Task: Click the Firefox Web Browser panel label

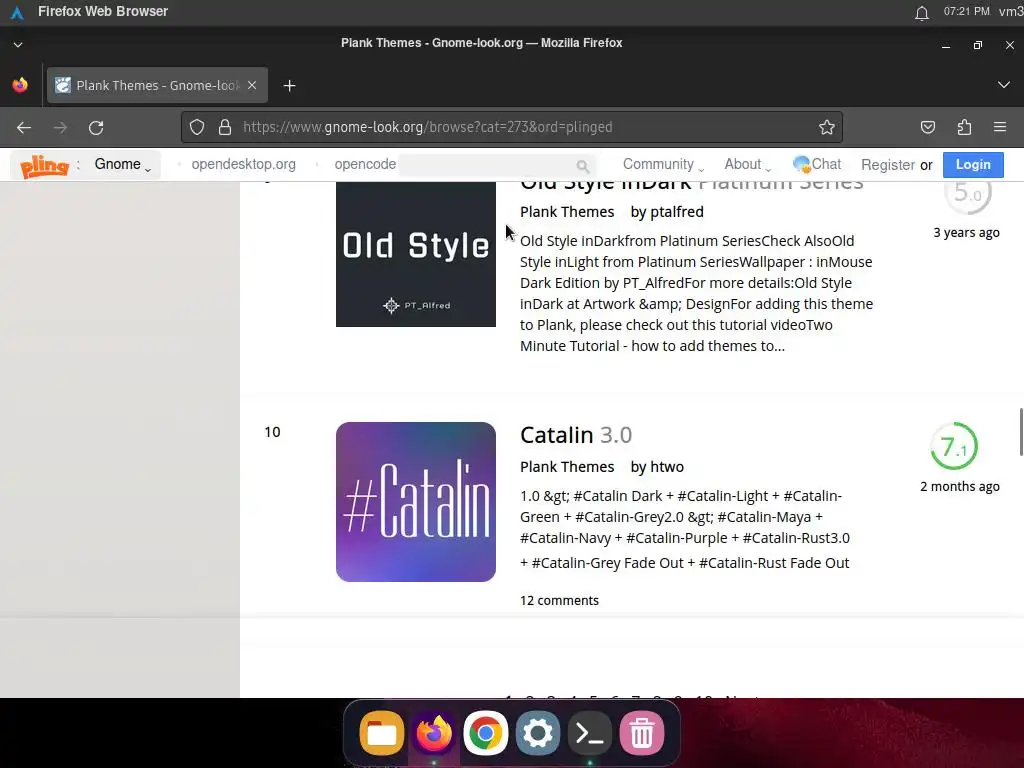Action: click(x=103, y=11)
